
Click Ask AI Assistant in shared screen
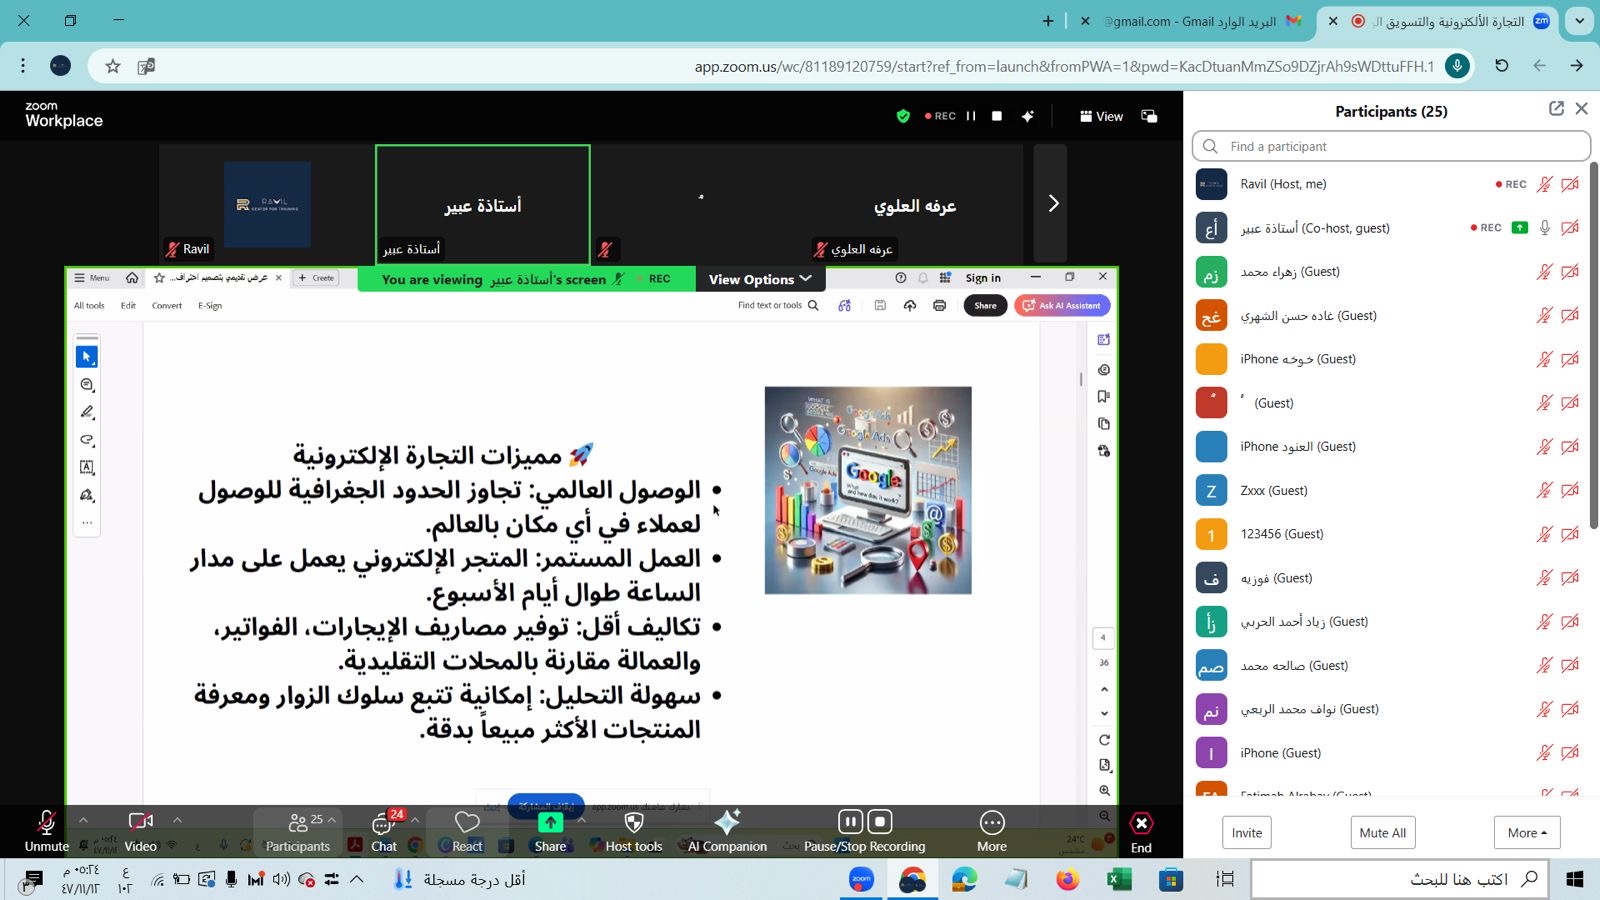tap(1062, 306)
